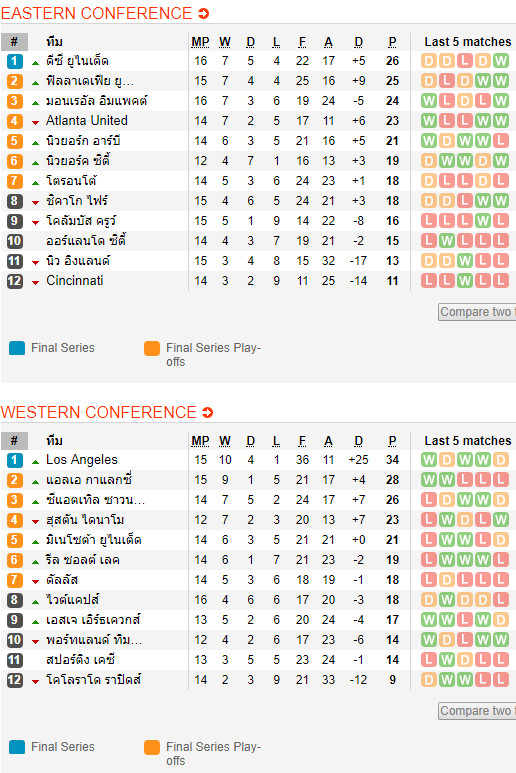Viewport: 516px width, 773px height.
Task: Click Cincinnati's green W result badge
Action: point(465,281)
